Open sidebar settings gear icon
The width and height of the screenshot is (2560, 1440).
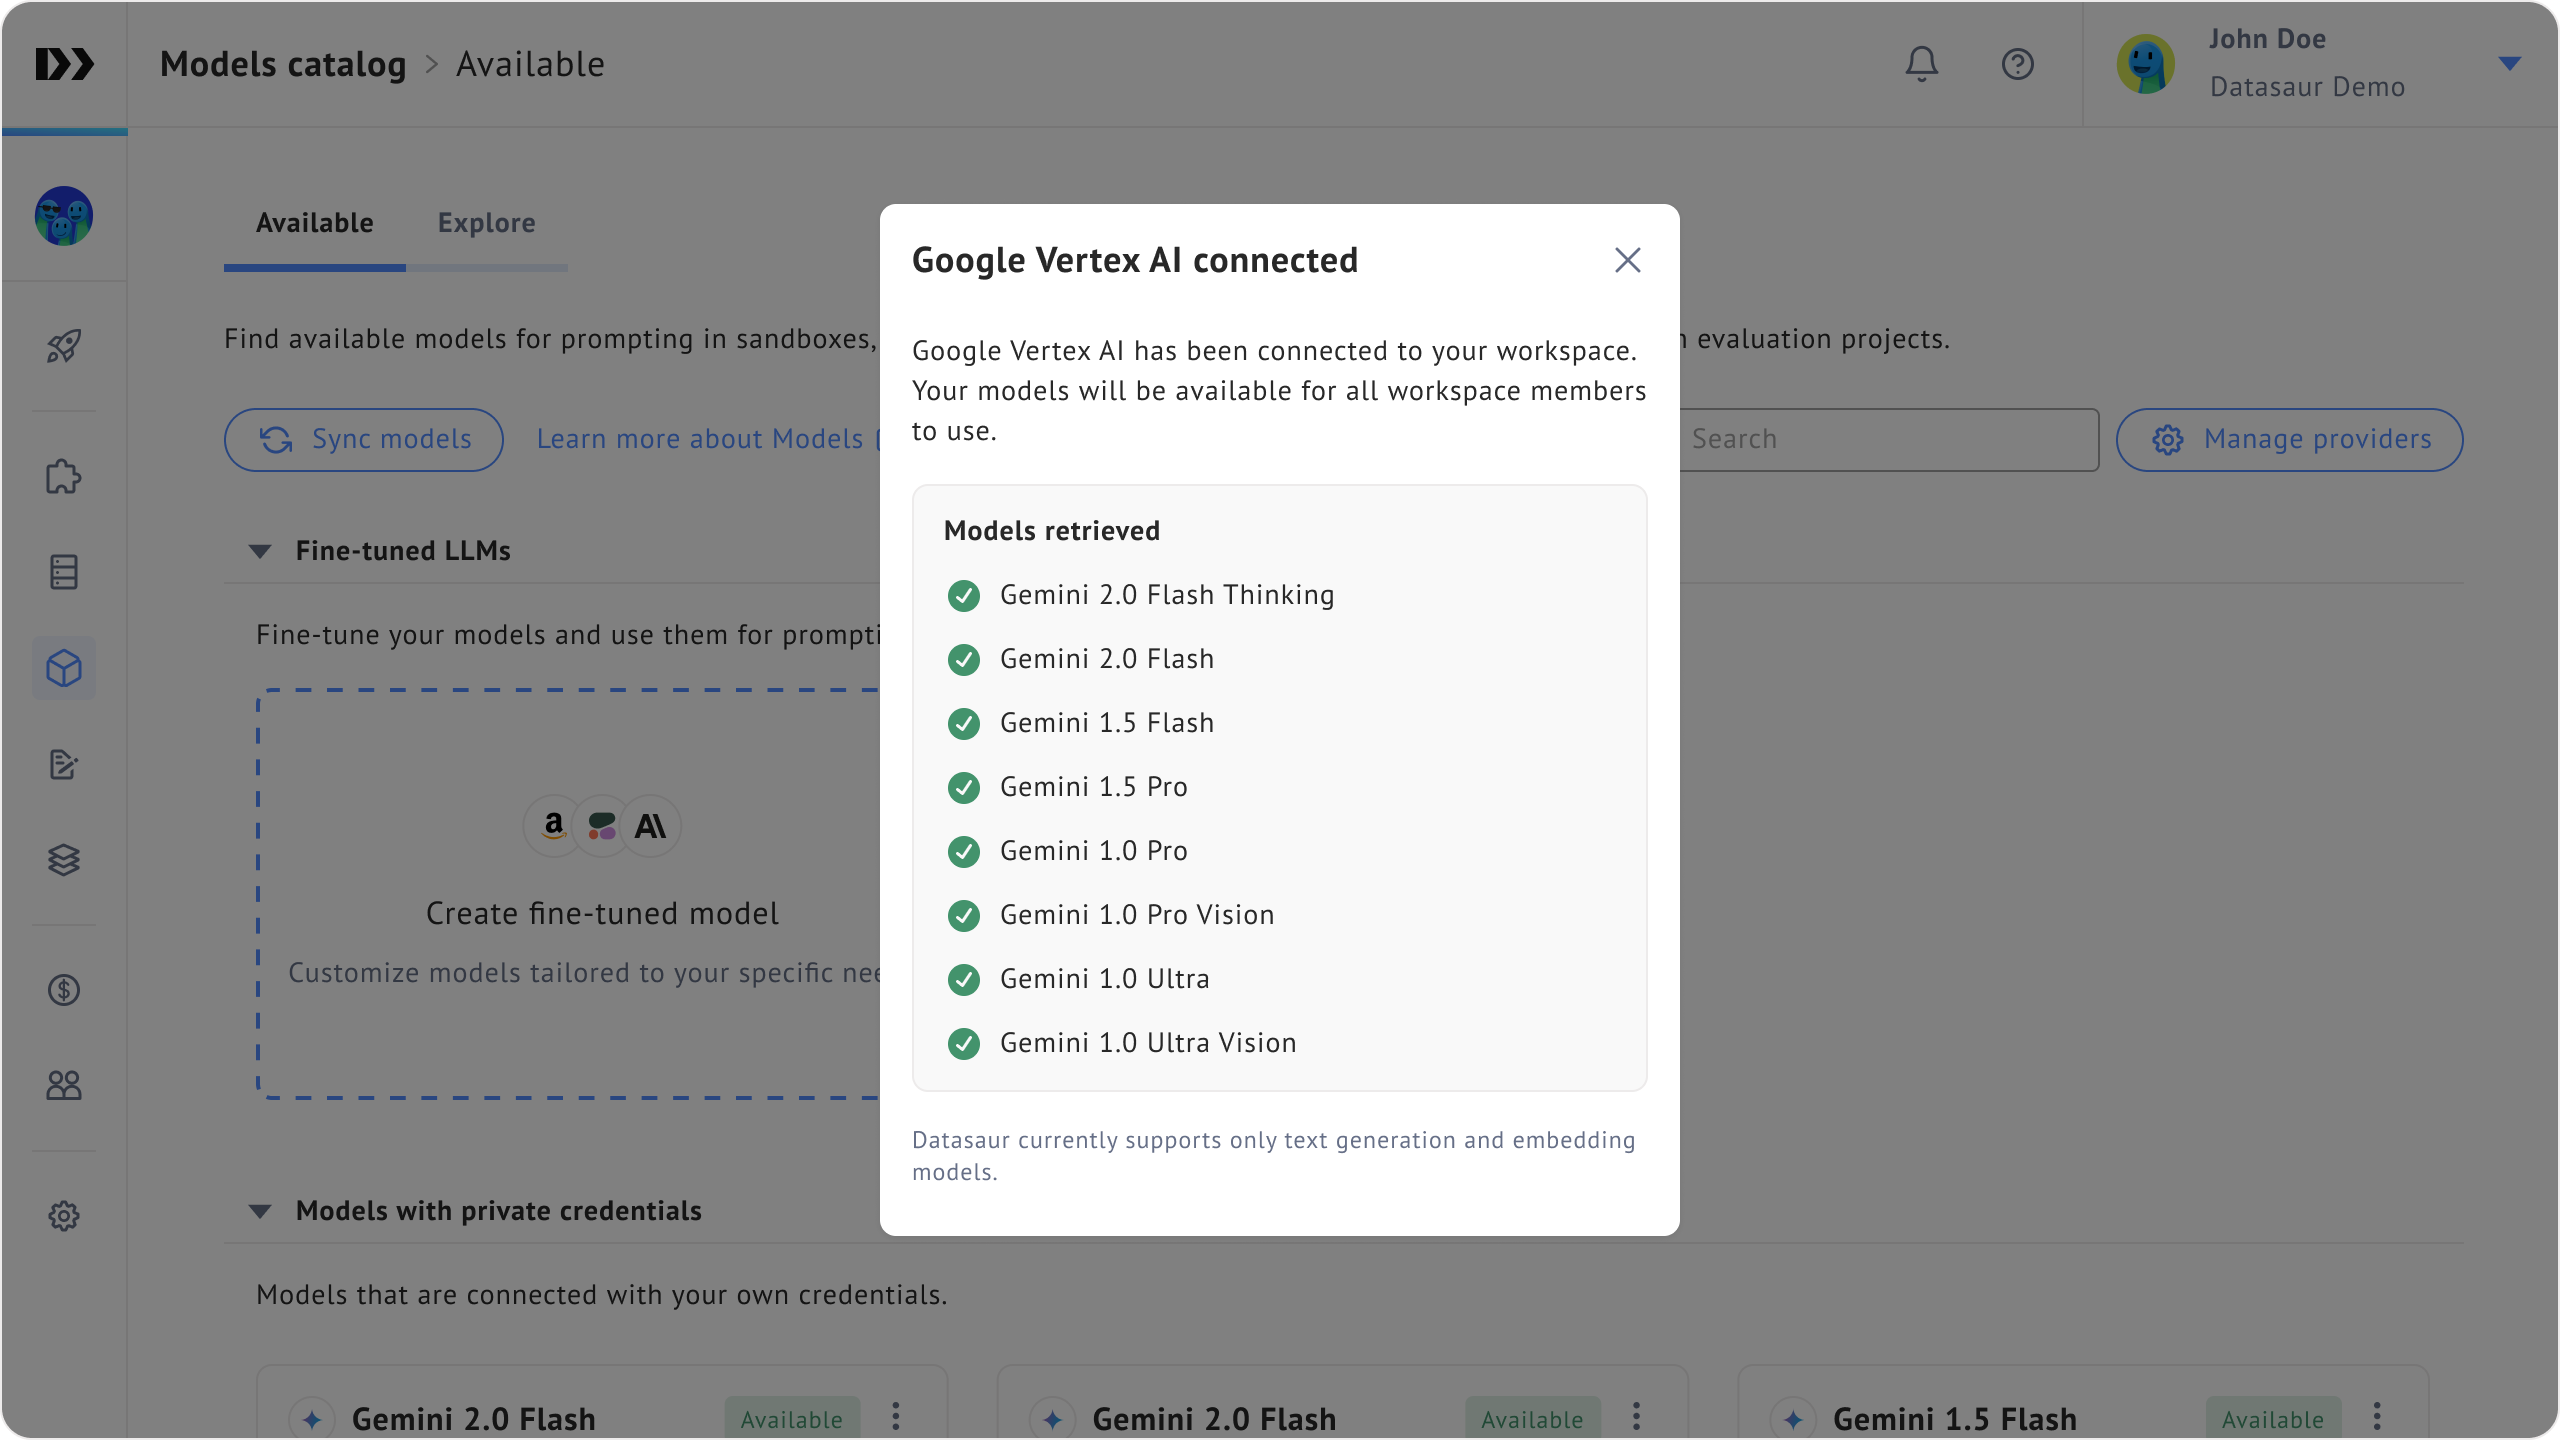click(x=64, y=1216)
